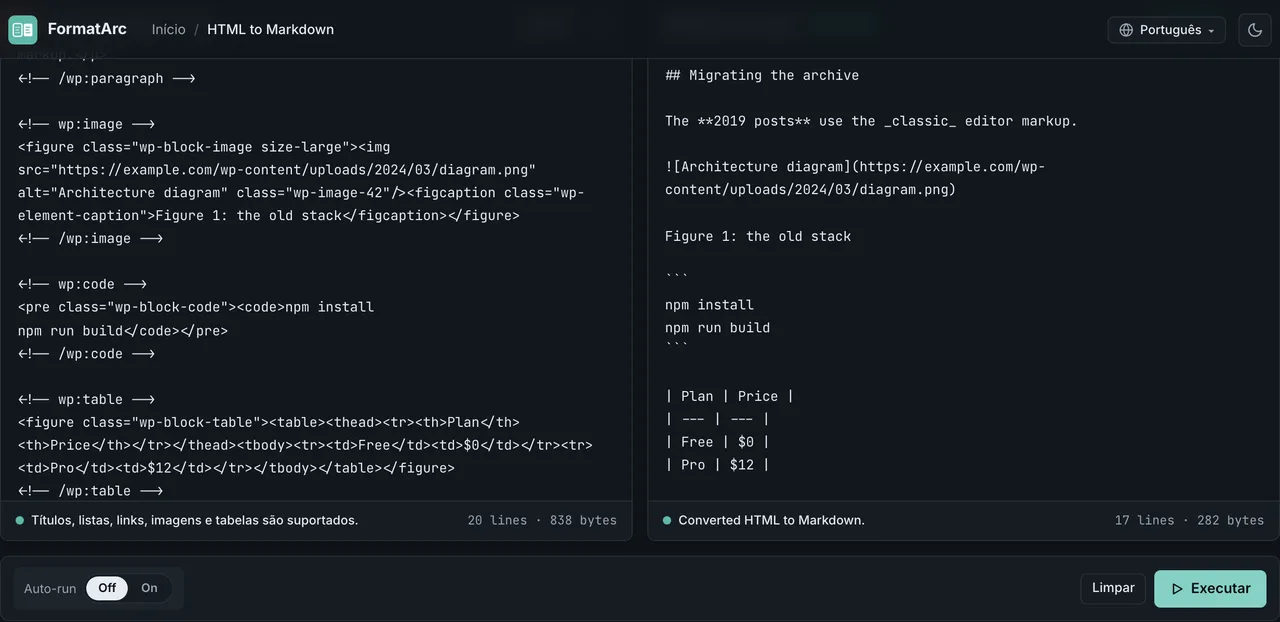Click the play icon on Executar
1280x622 pixels.
tap(1177, 589)
